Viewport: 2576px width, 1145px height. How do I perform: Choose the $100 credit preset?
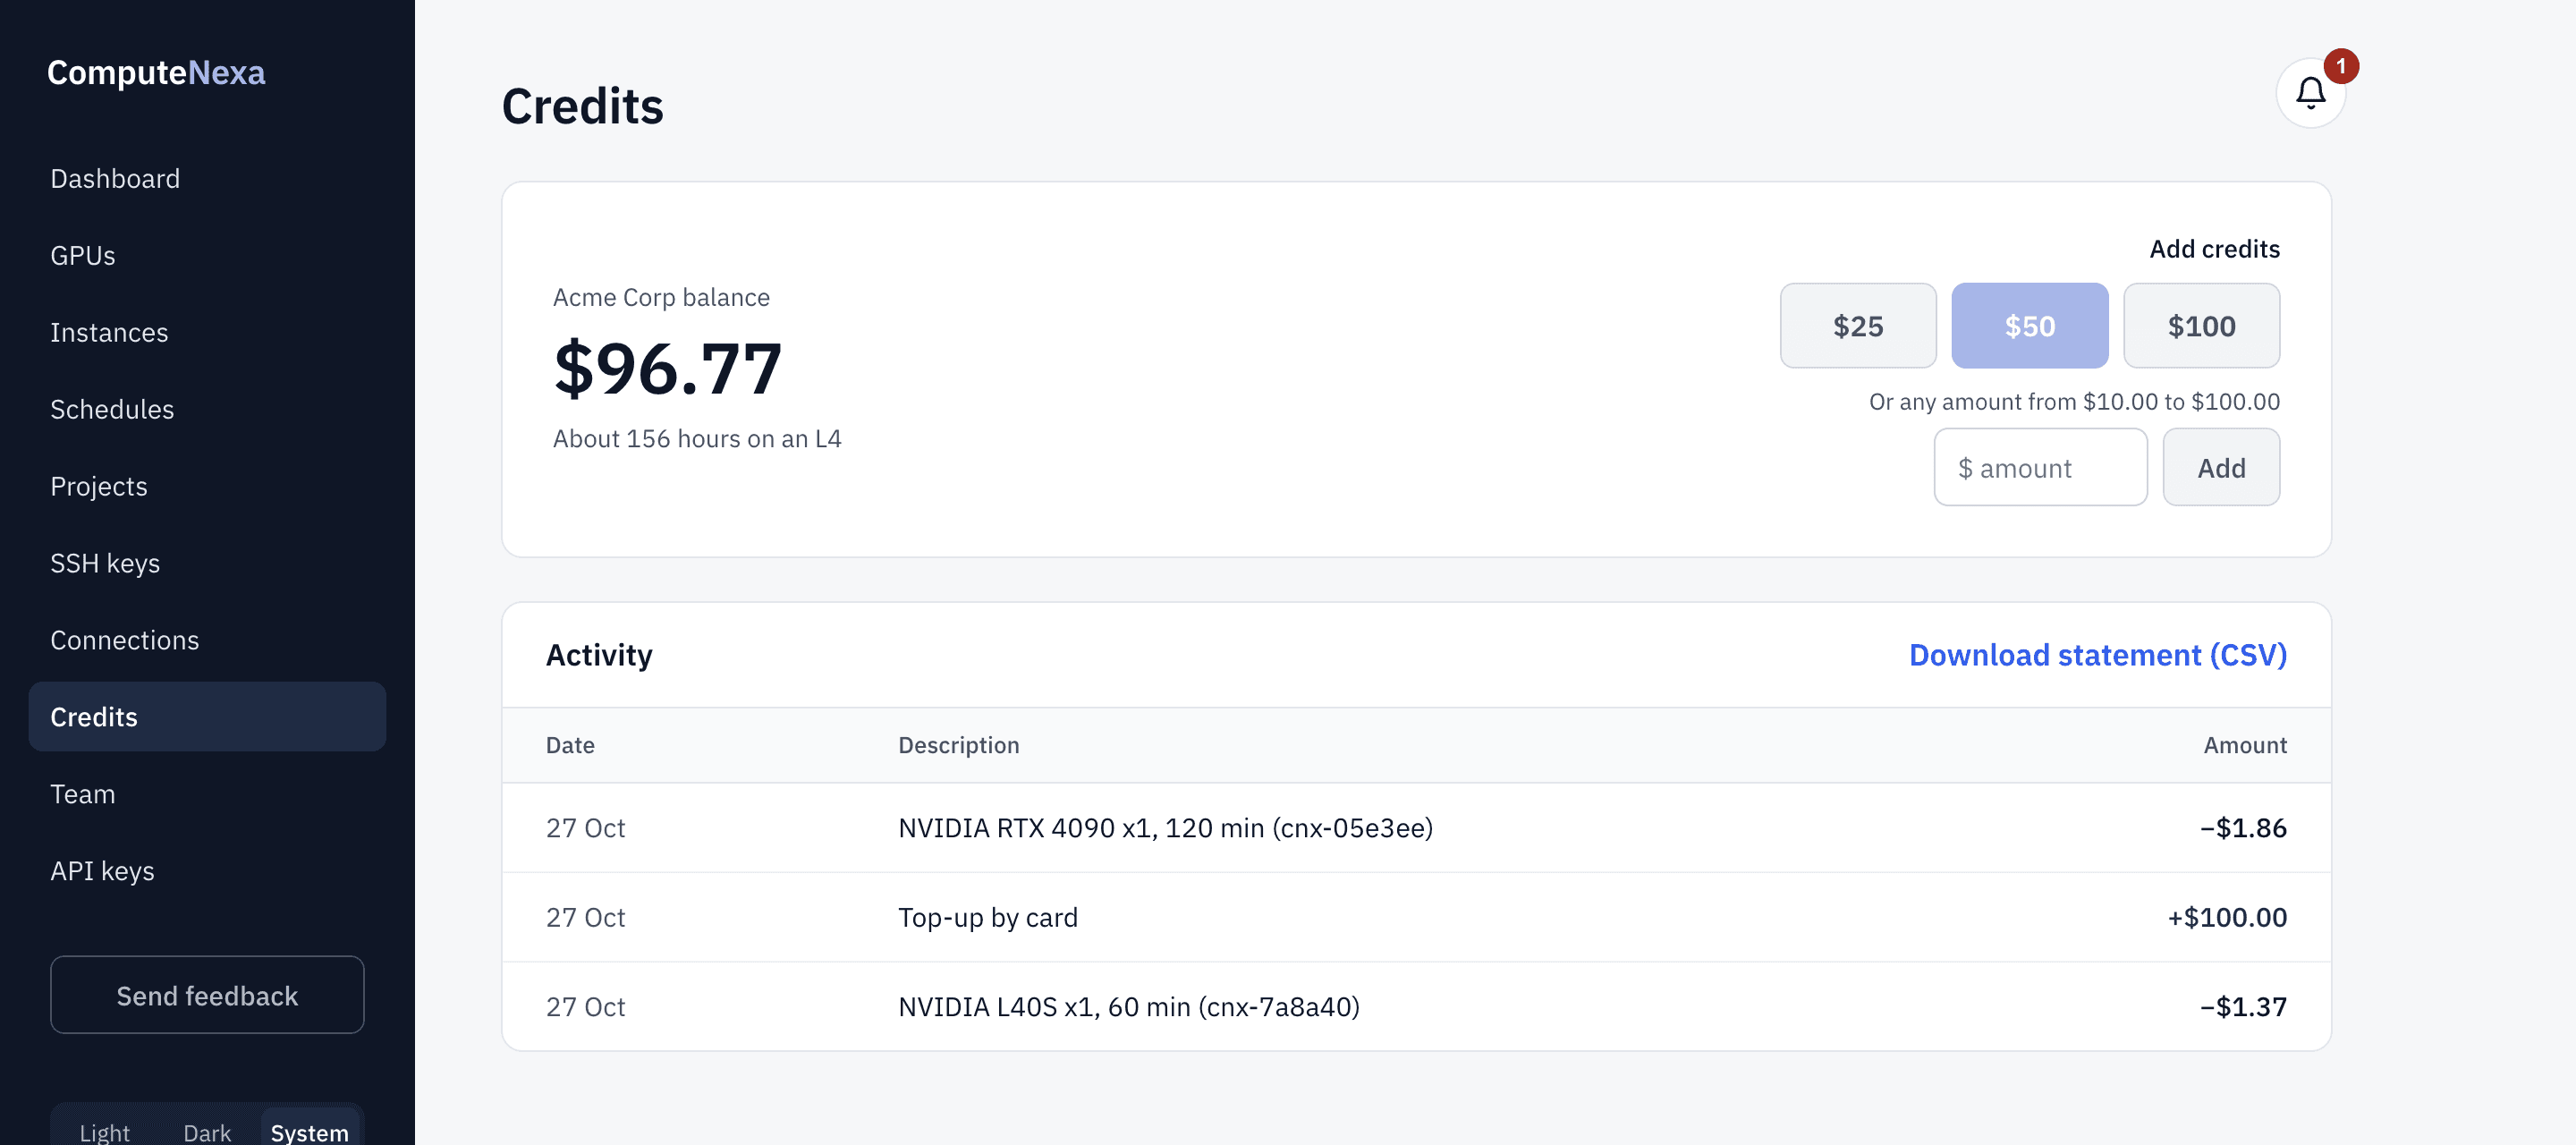2202,326
